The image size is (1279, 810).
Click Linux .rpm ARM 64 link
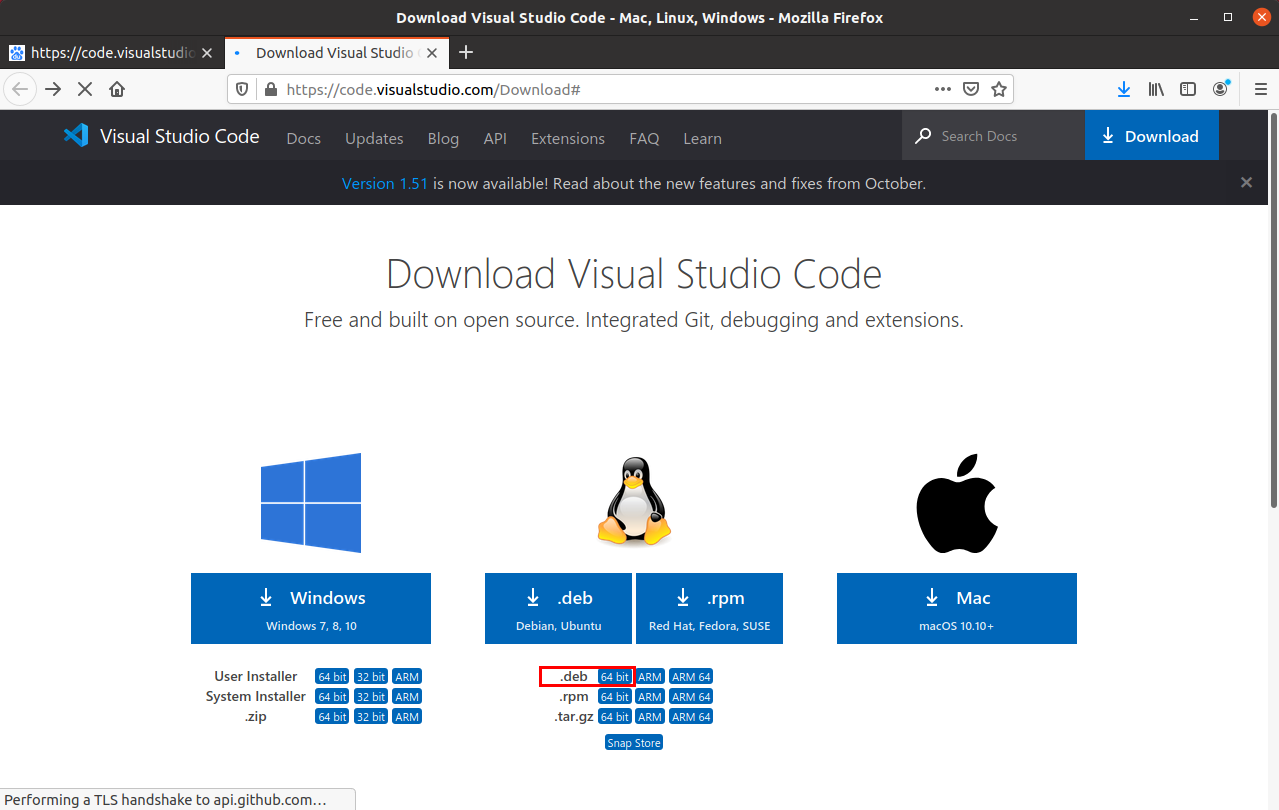tap(691, 697)
